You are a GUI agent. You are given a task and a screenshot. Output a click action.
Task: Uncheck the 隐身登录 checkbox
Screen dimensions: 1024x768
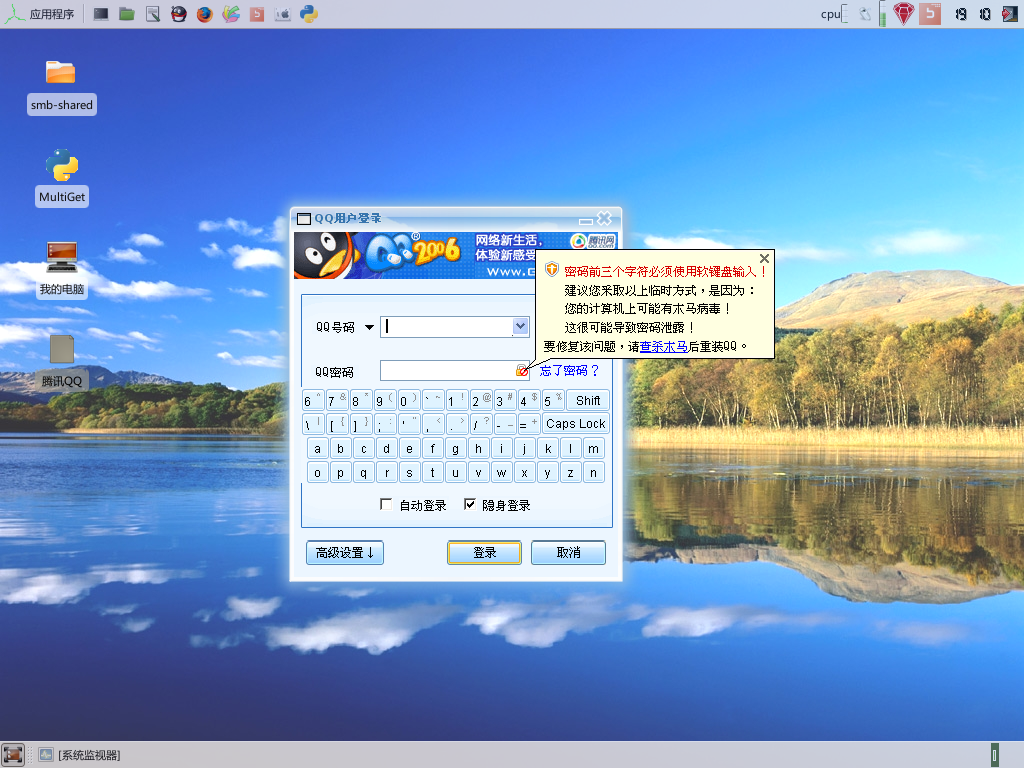click(470, 504)
